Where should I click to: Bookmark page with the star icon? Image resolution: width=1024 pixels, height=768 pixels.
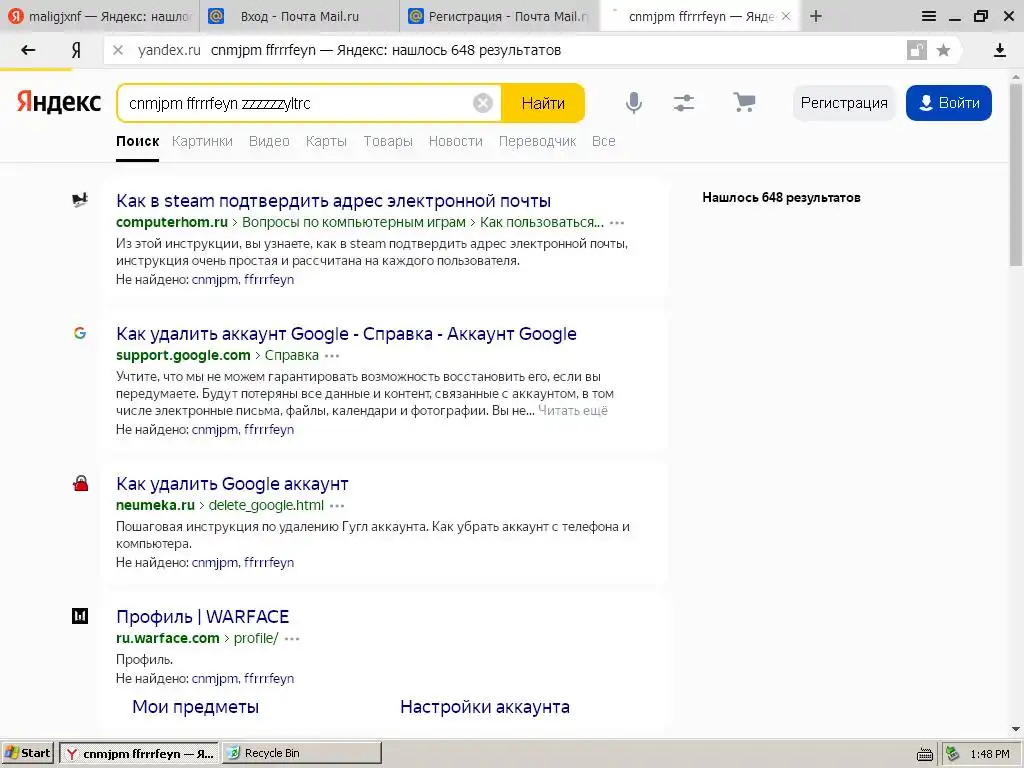point(943,50)
